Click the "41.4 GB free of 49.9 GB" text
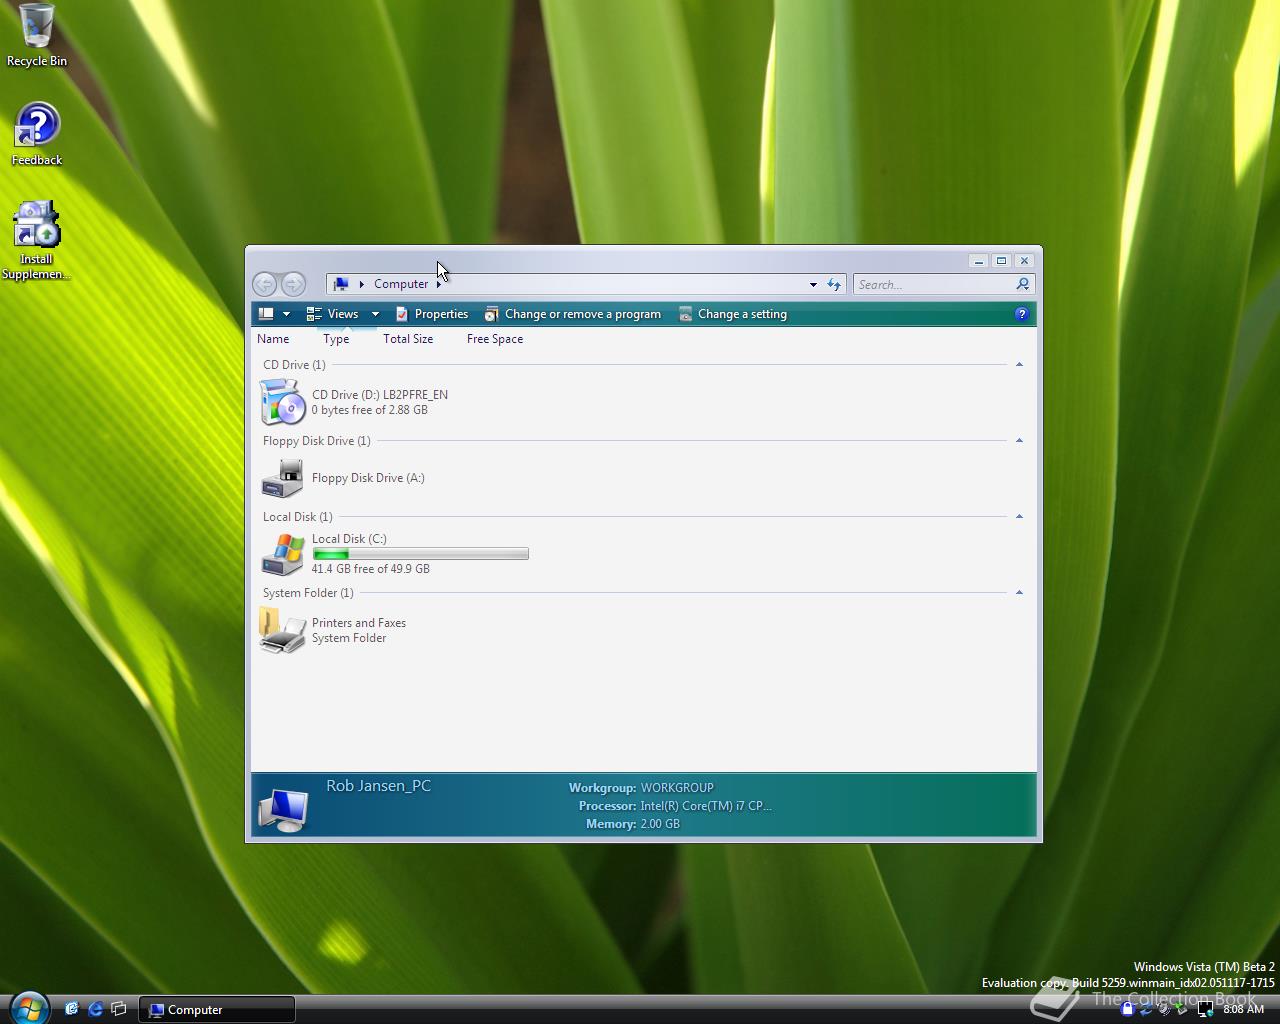Screen dimensions: 1280x1024 [x=371, y=569]
